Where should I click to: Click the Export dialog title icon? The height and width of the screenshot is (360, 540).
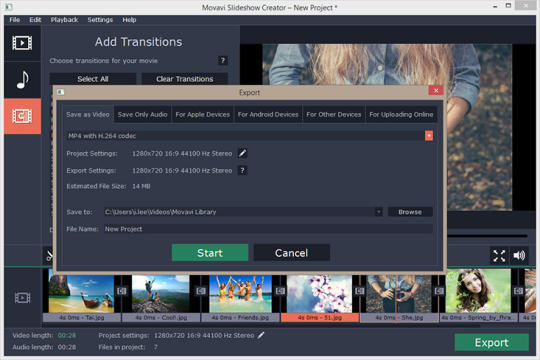pyautogui.click(x=61, y=92)
